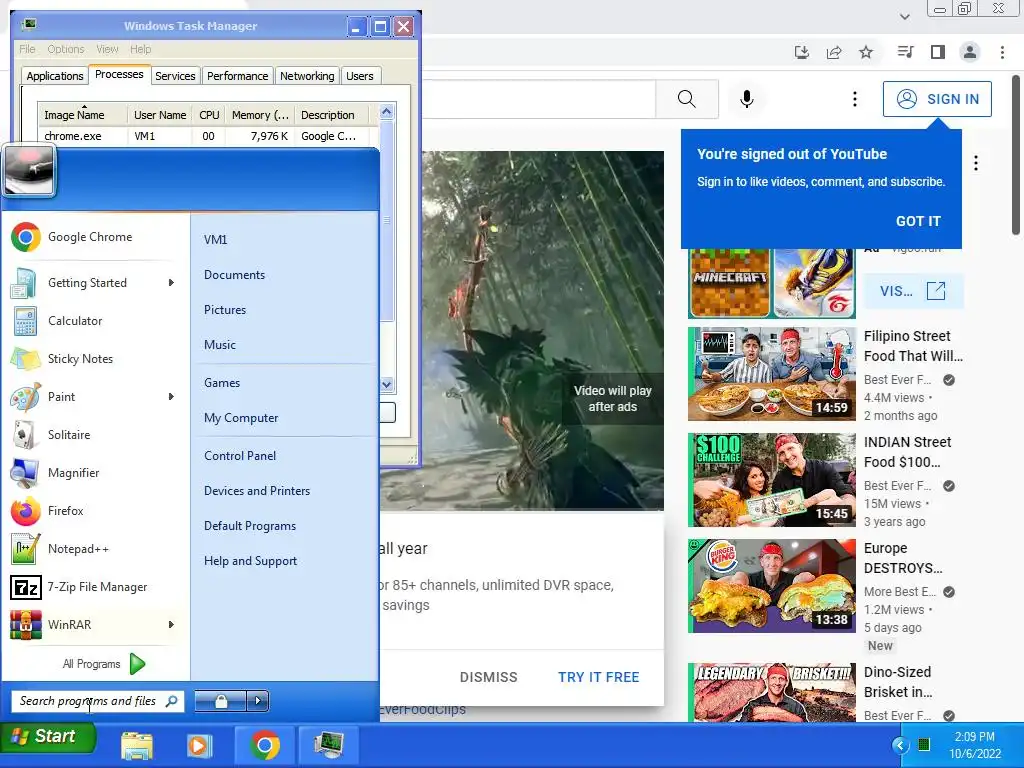The image size is (1024, 768).
Task: Switch to Networking tab in Task Manager
Action: pos(307,76)
